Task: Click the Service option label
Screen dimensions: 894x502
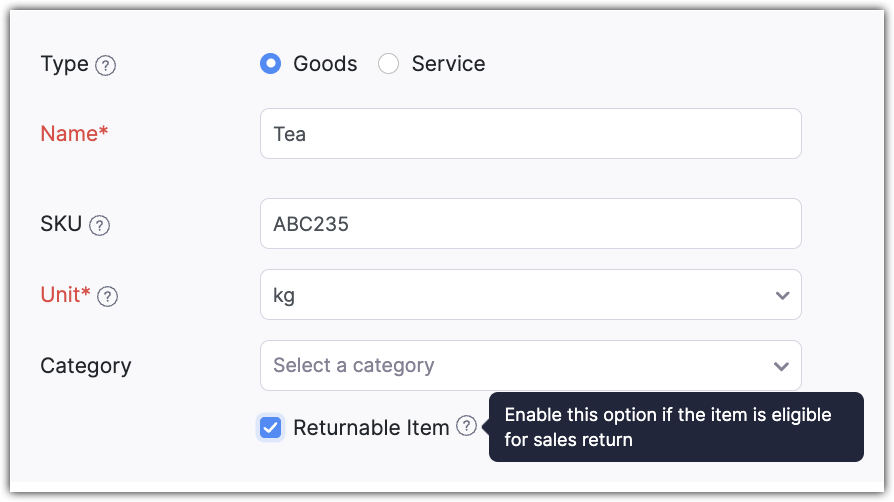Action: 448,64
